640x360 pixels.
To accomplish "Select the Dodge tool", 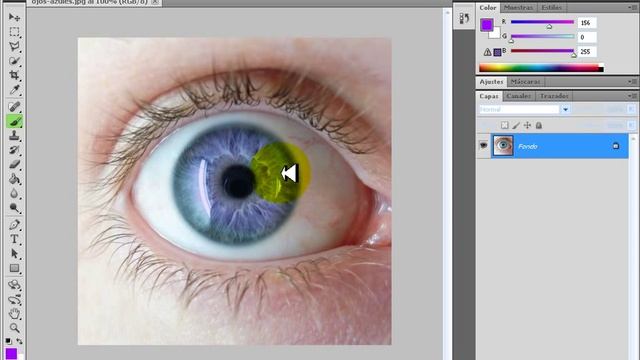I will [x=14, y=208].
